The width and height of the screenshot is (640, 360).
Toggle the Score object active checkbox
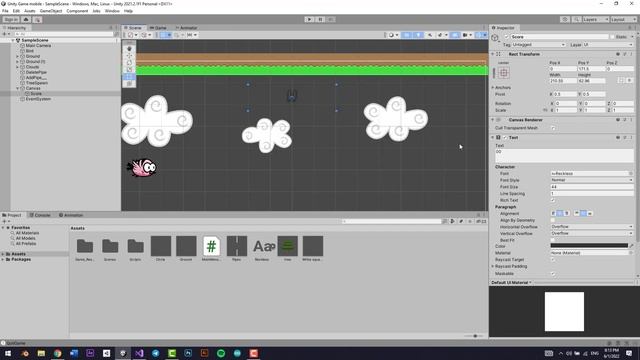coord(507,37)
